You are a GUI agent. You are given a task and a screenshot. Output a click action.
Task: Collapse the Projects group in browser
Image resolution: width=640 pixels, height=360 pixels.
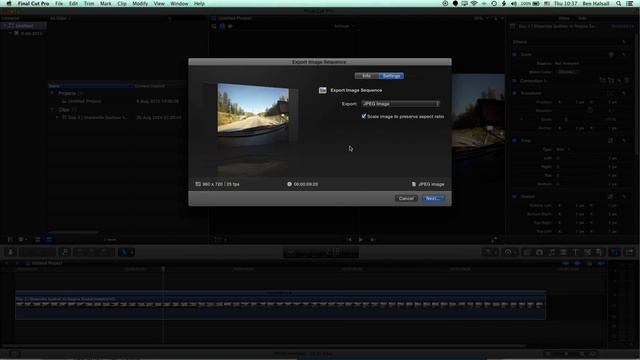click(x=52, y=93)
